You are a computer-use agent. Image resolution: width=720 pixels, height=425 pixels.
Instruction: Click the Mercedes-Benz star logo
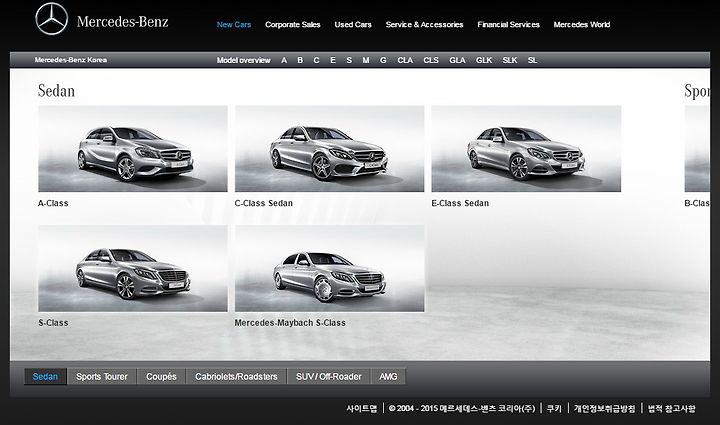51,19
